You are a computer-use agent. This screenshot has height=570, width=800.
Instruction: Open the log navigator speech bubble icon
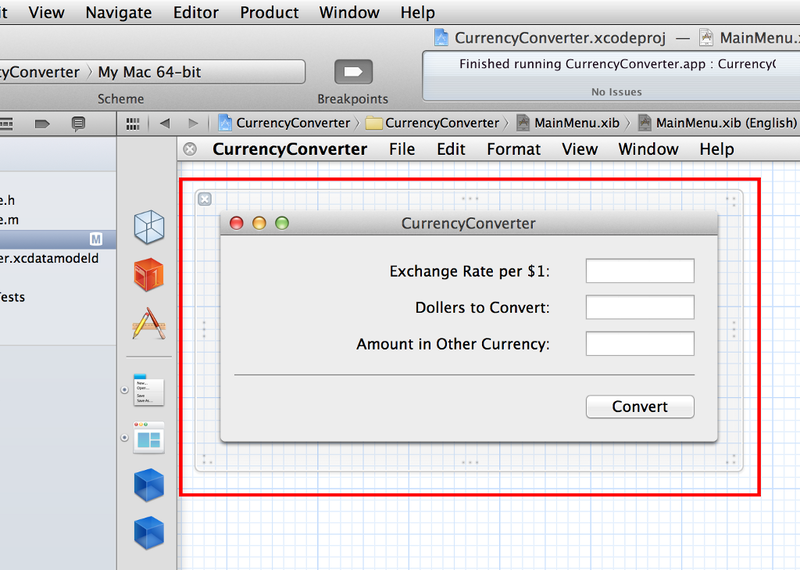(78, 124)
